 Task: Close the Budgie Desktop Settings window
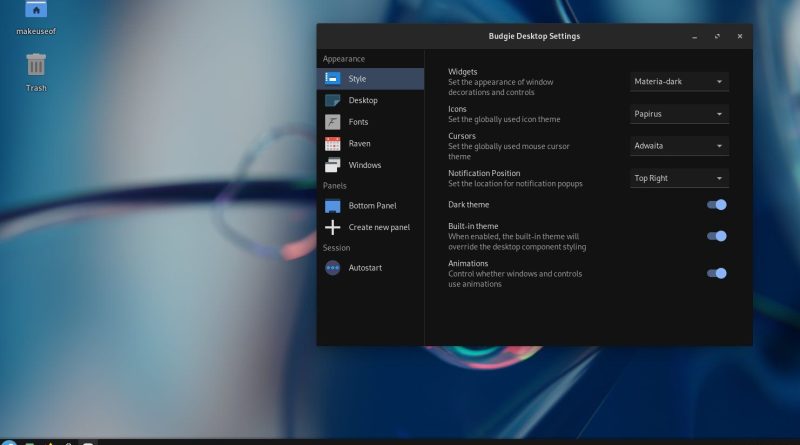tap(740, 36)
